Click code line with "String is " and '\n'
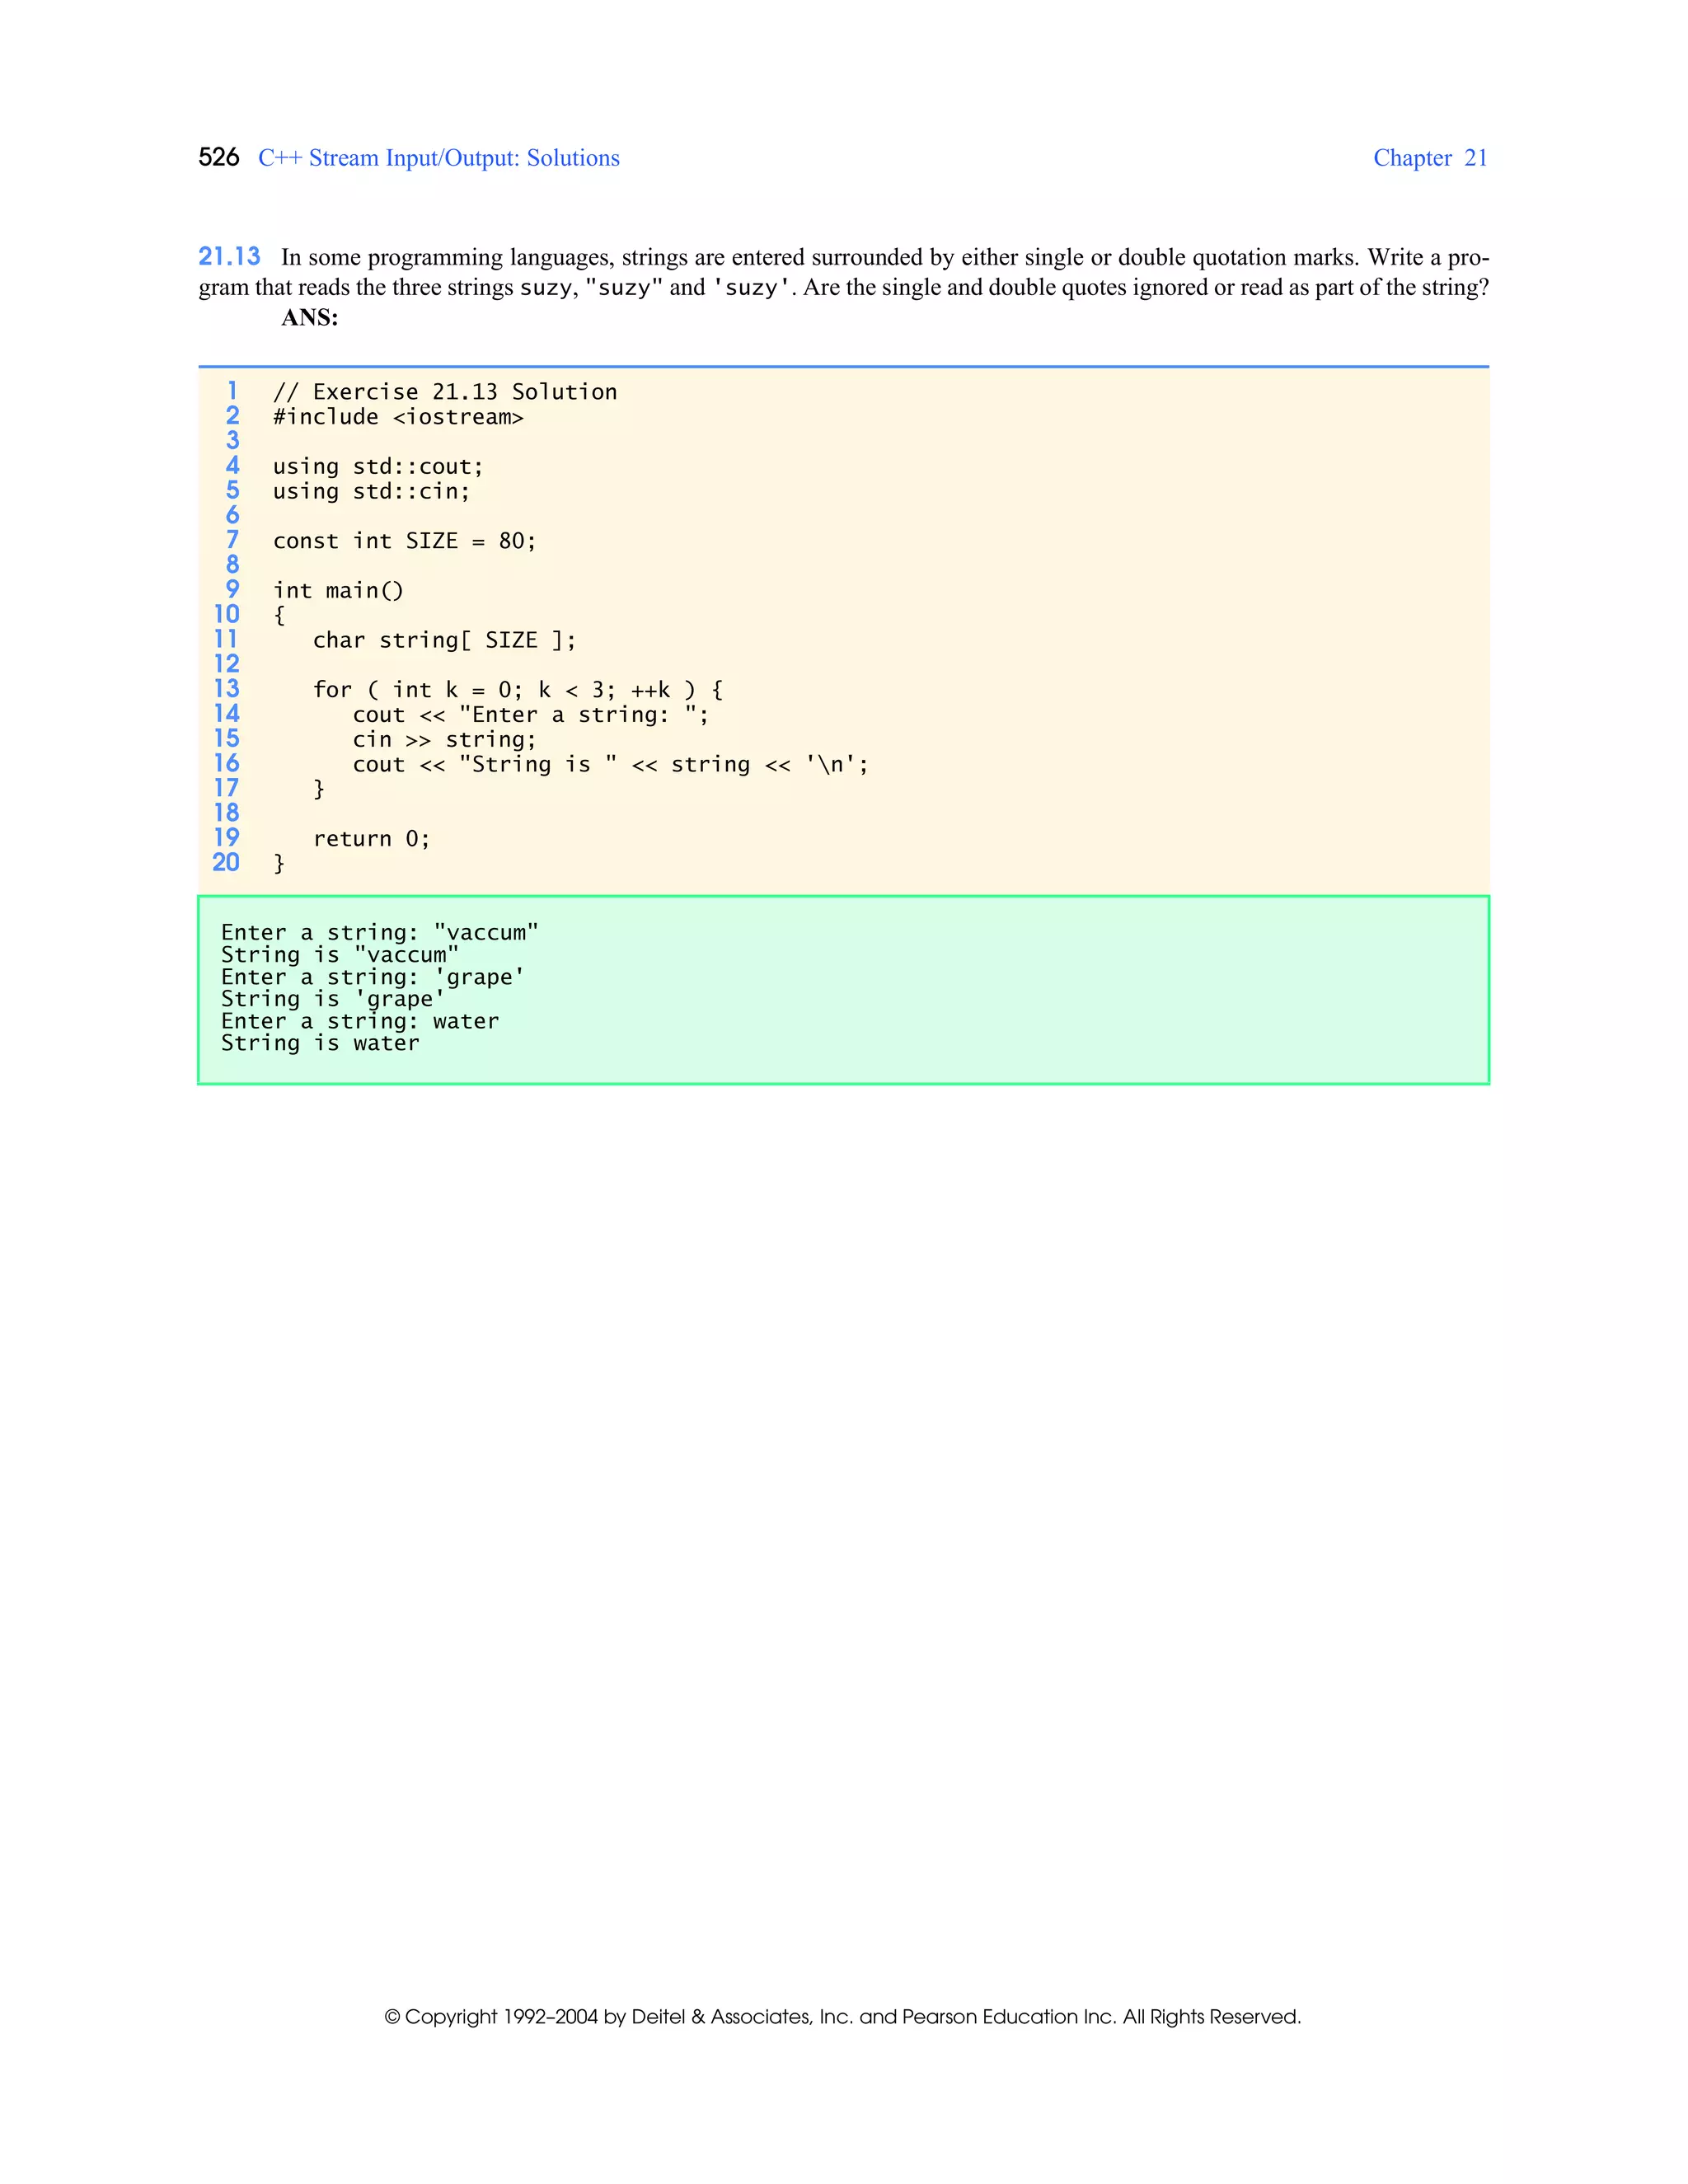The height and width of the screenshot is (2184, 1688). pyautogui.click(x=610, y=764)
